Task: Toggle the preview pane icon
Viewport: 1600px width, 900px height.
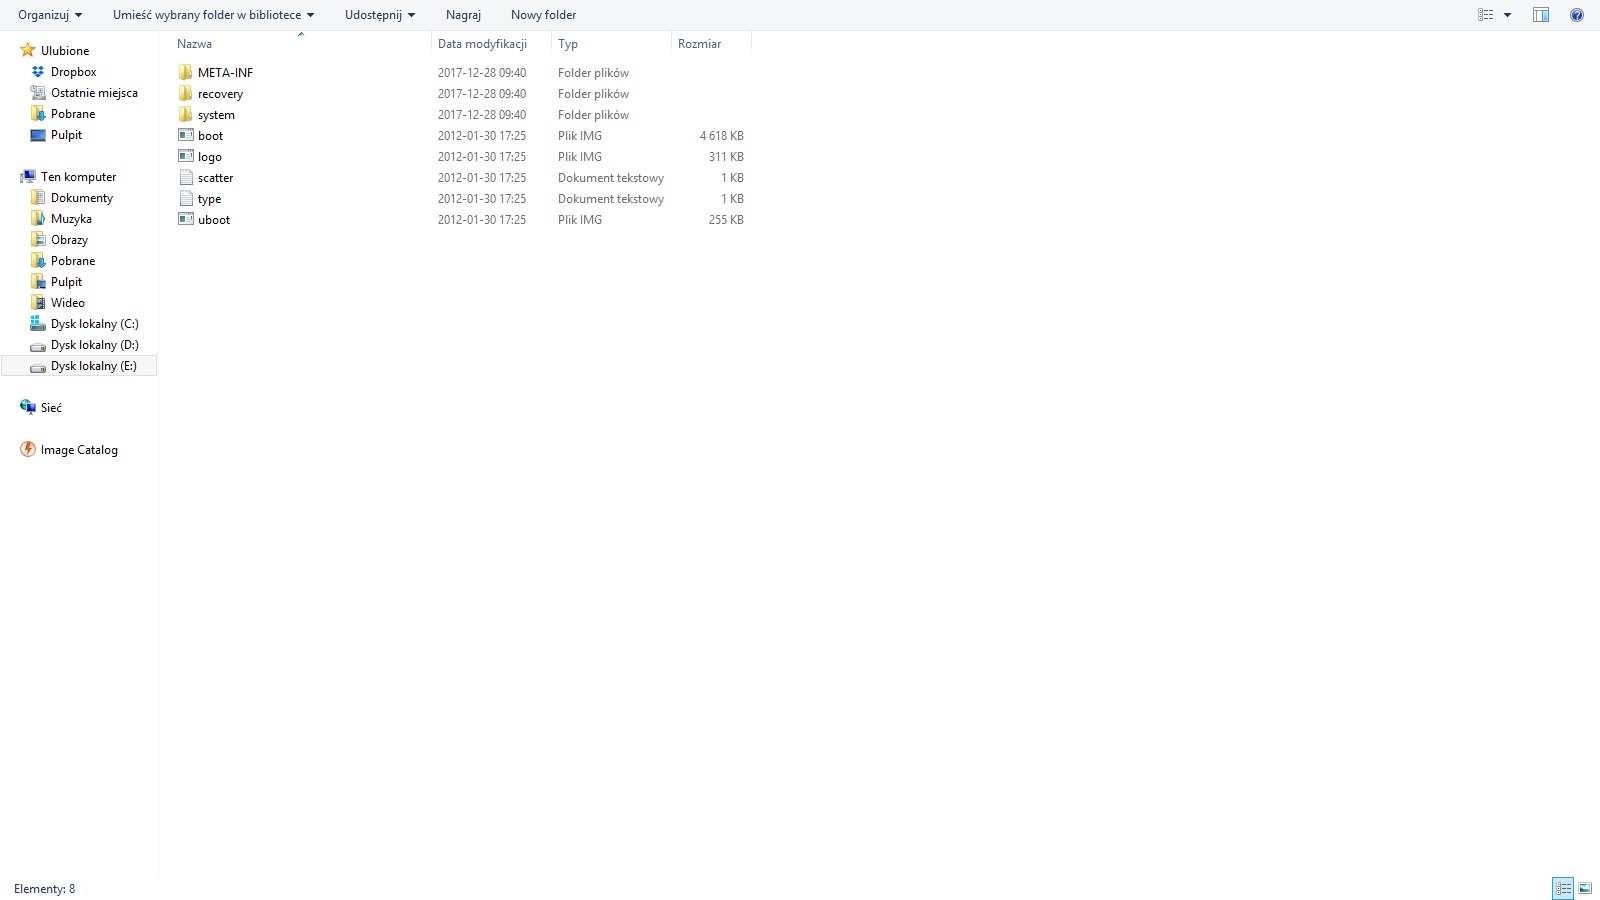Action: (x=1541, y=15)
